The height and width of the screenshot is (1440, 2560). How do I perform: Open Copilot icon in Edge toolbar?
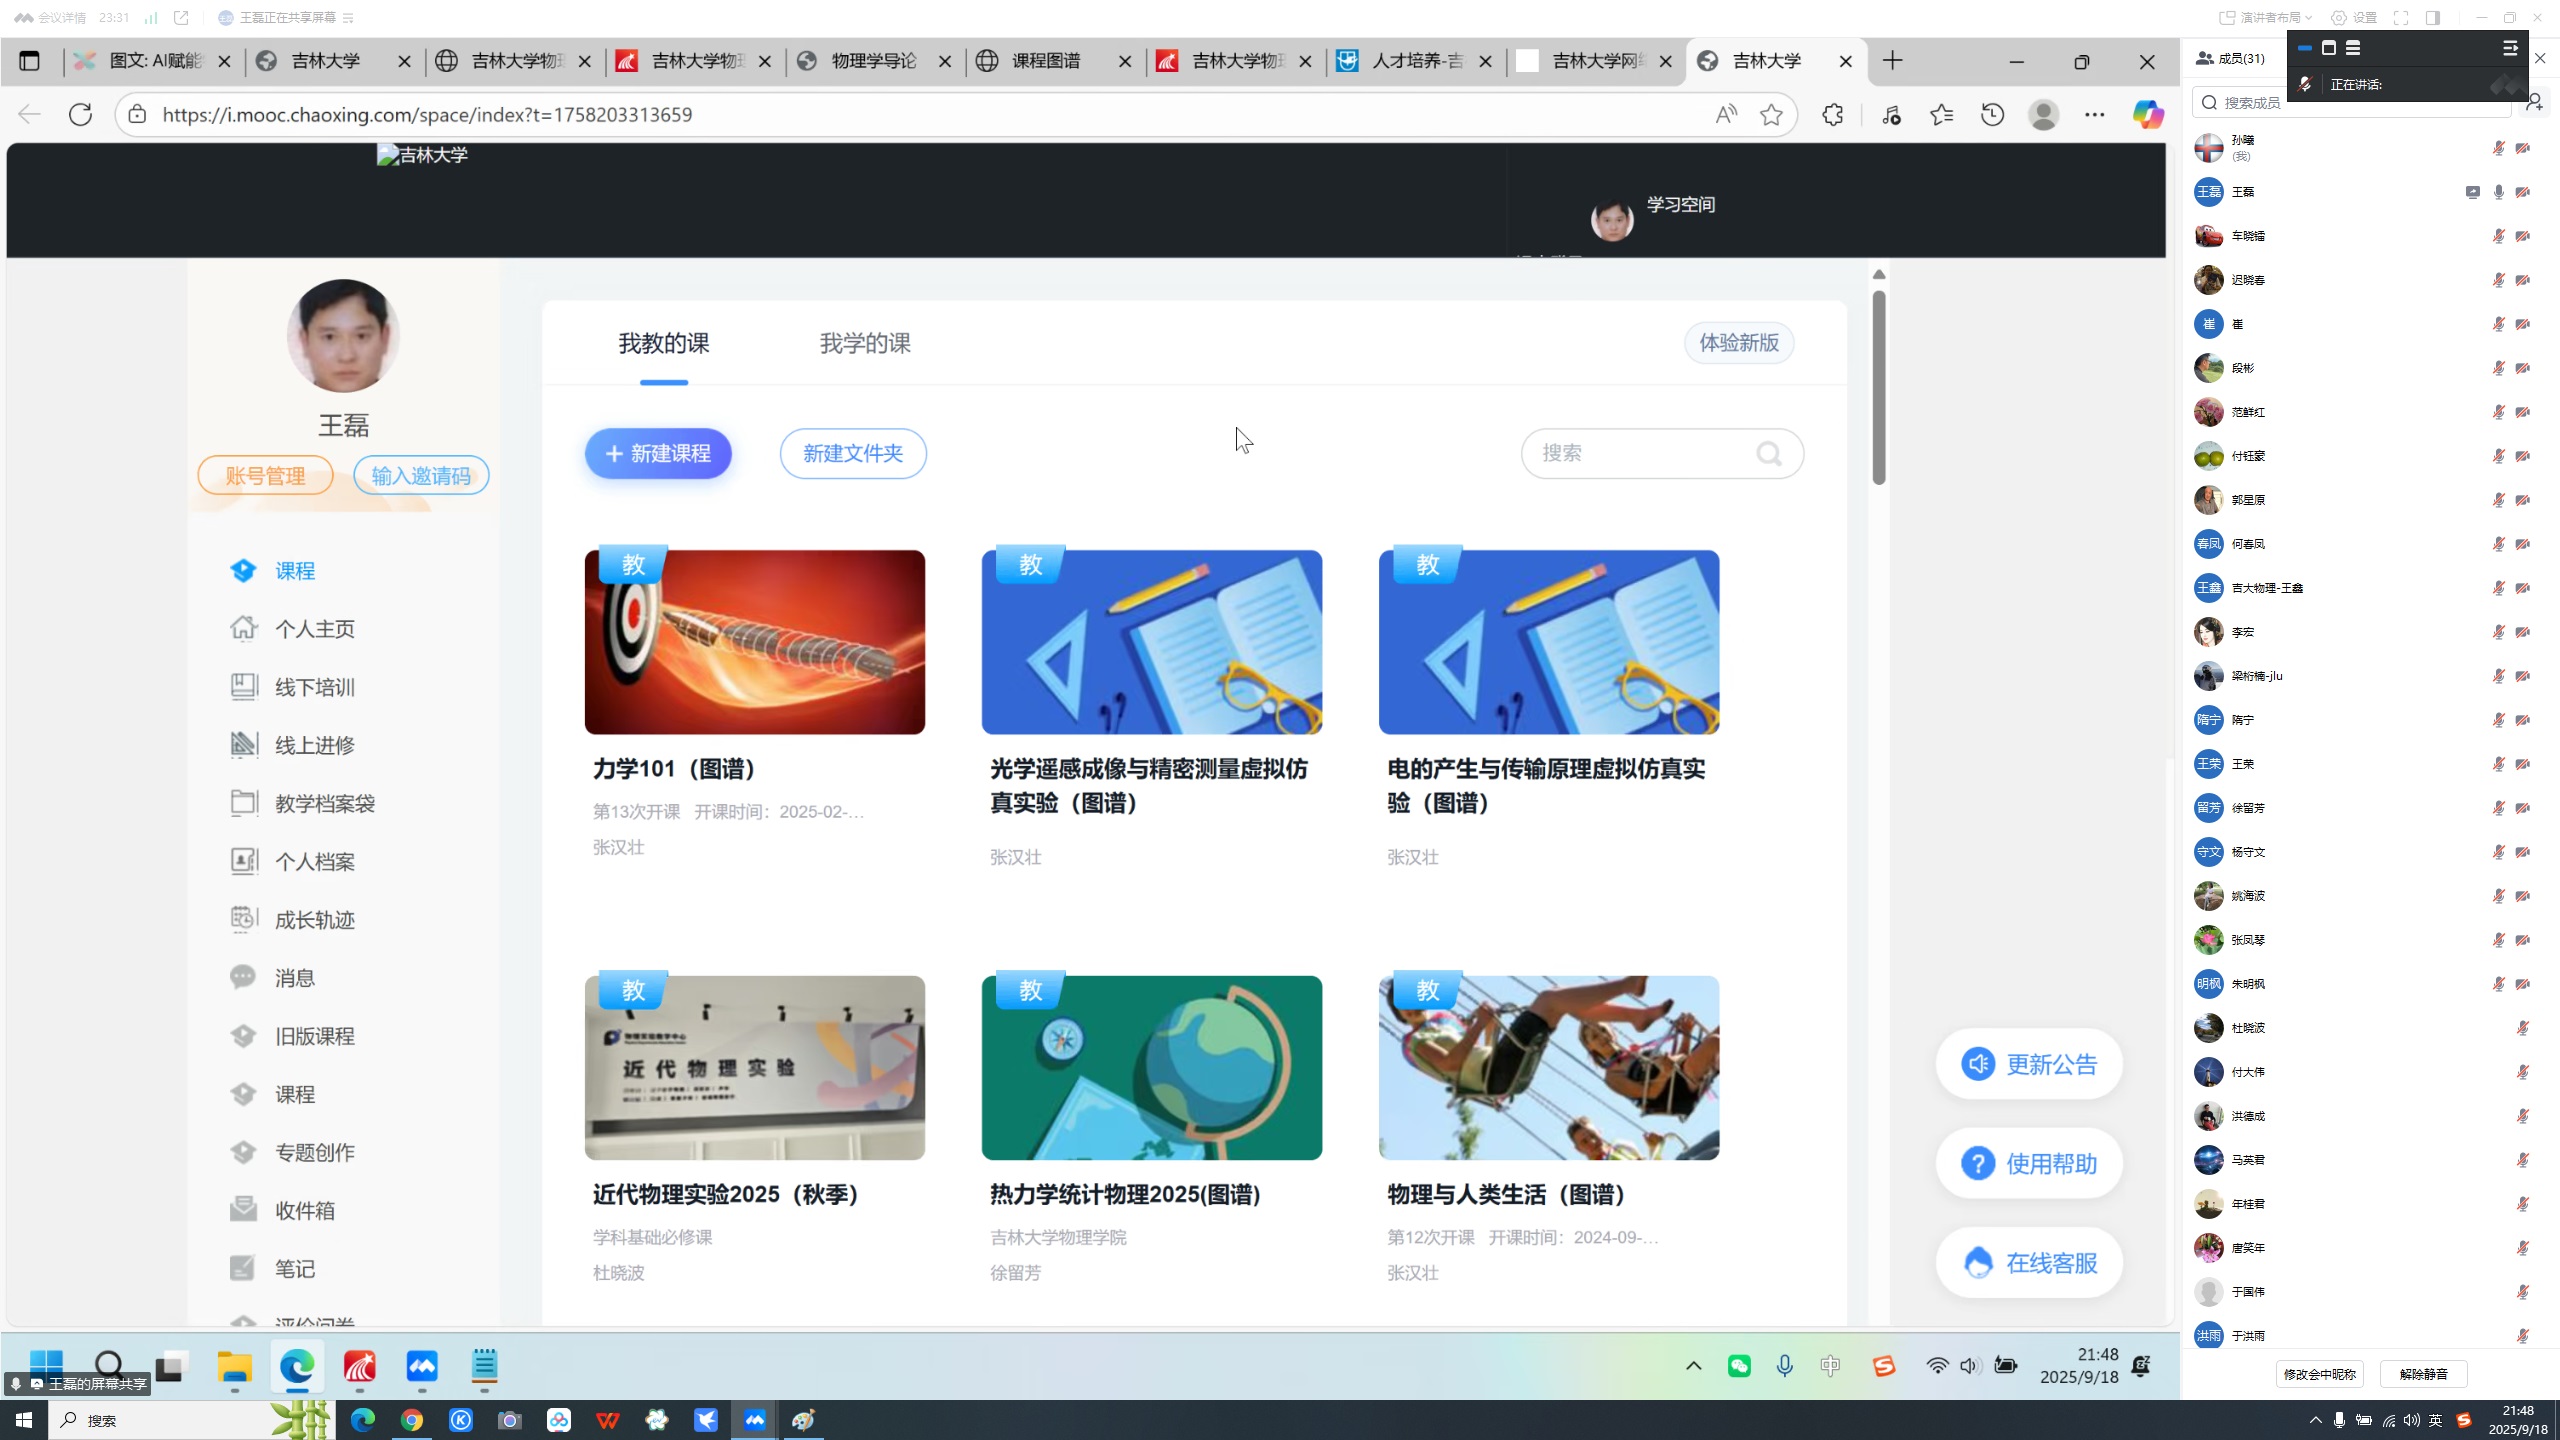click(x=2147, y=115)
